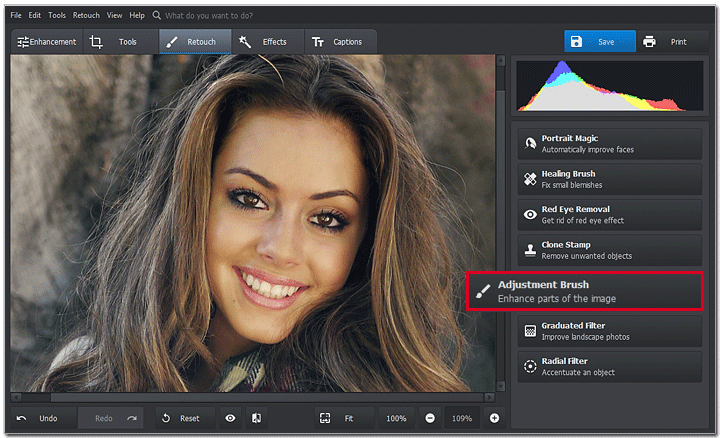Select Portrait Magic tool
Image resolution: width=720 pixels, height=438 pixels.
[x=610, y=144]
